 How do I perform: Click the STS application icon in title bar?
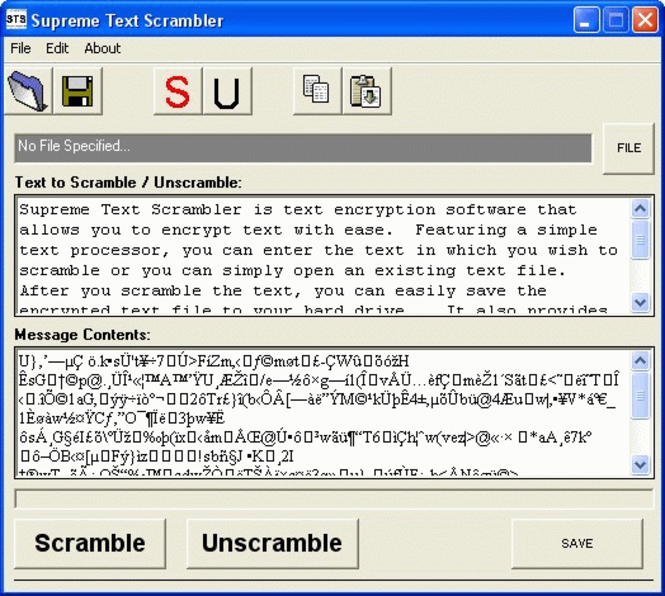click(x=16, y=20)
